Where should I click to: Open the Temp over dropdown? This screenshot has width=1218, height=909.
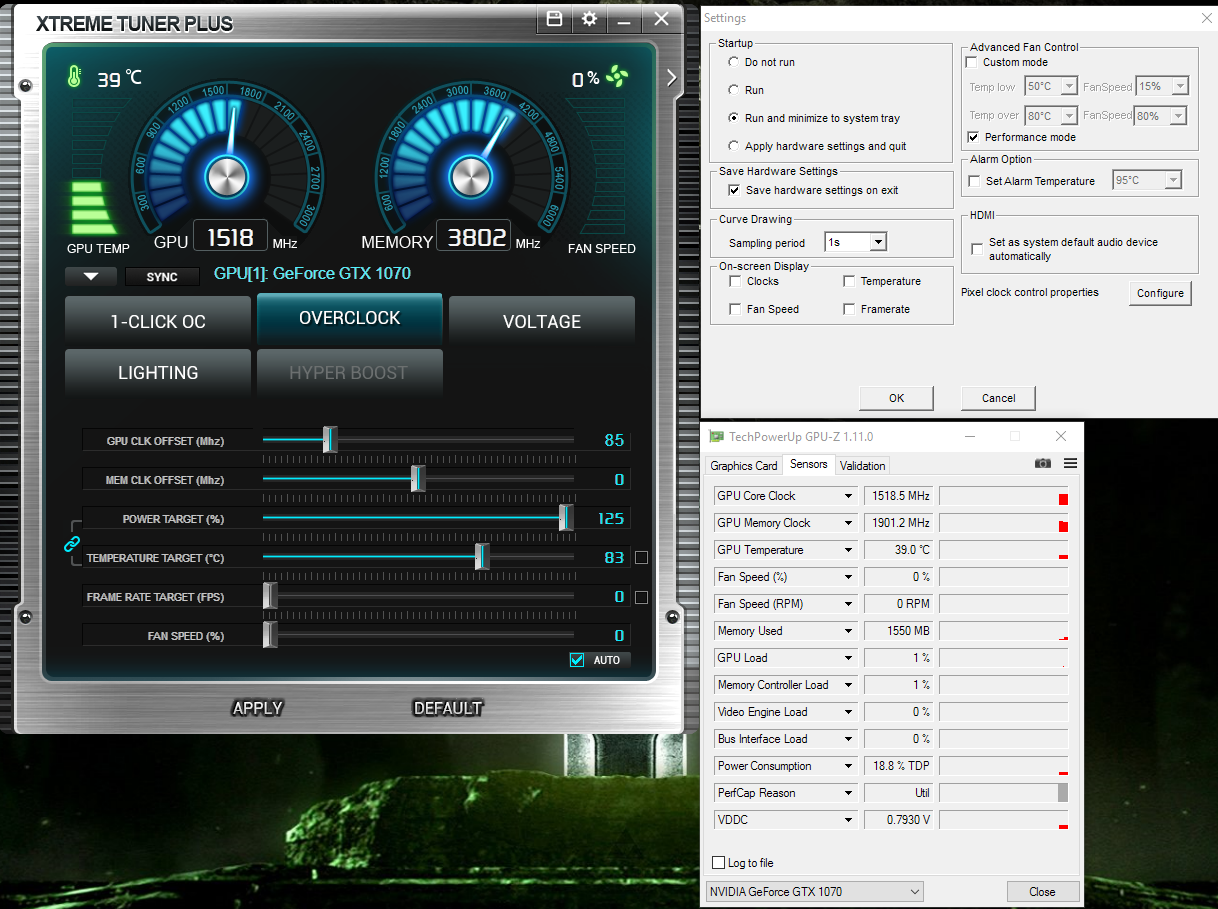pyautogui.click(x=1051, y=116)
